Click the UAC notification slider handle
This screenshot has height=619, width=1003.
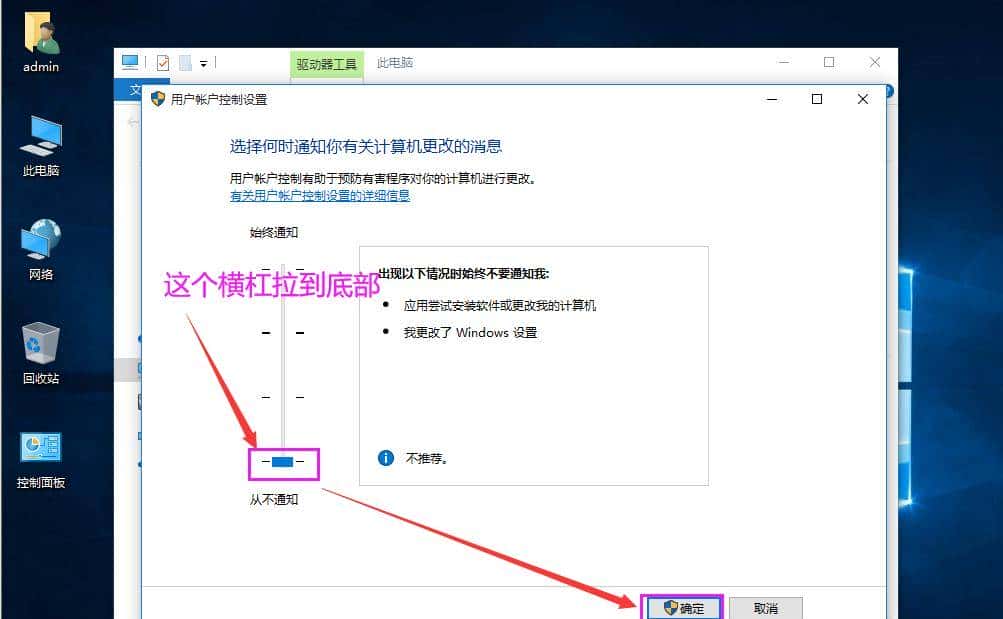click(281, 463)
